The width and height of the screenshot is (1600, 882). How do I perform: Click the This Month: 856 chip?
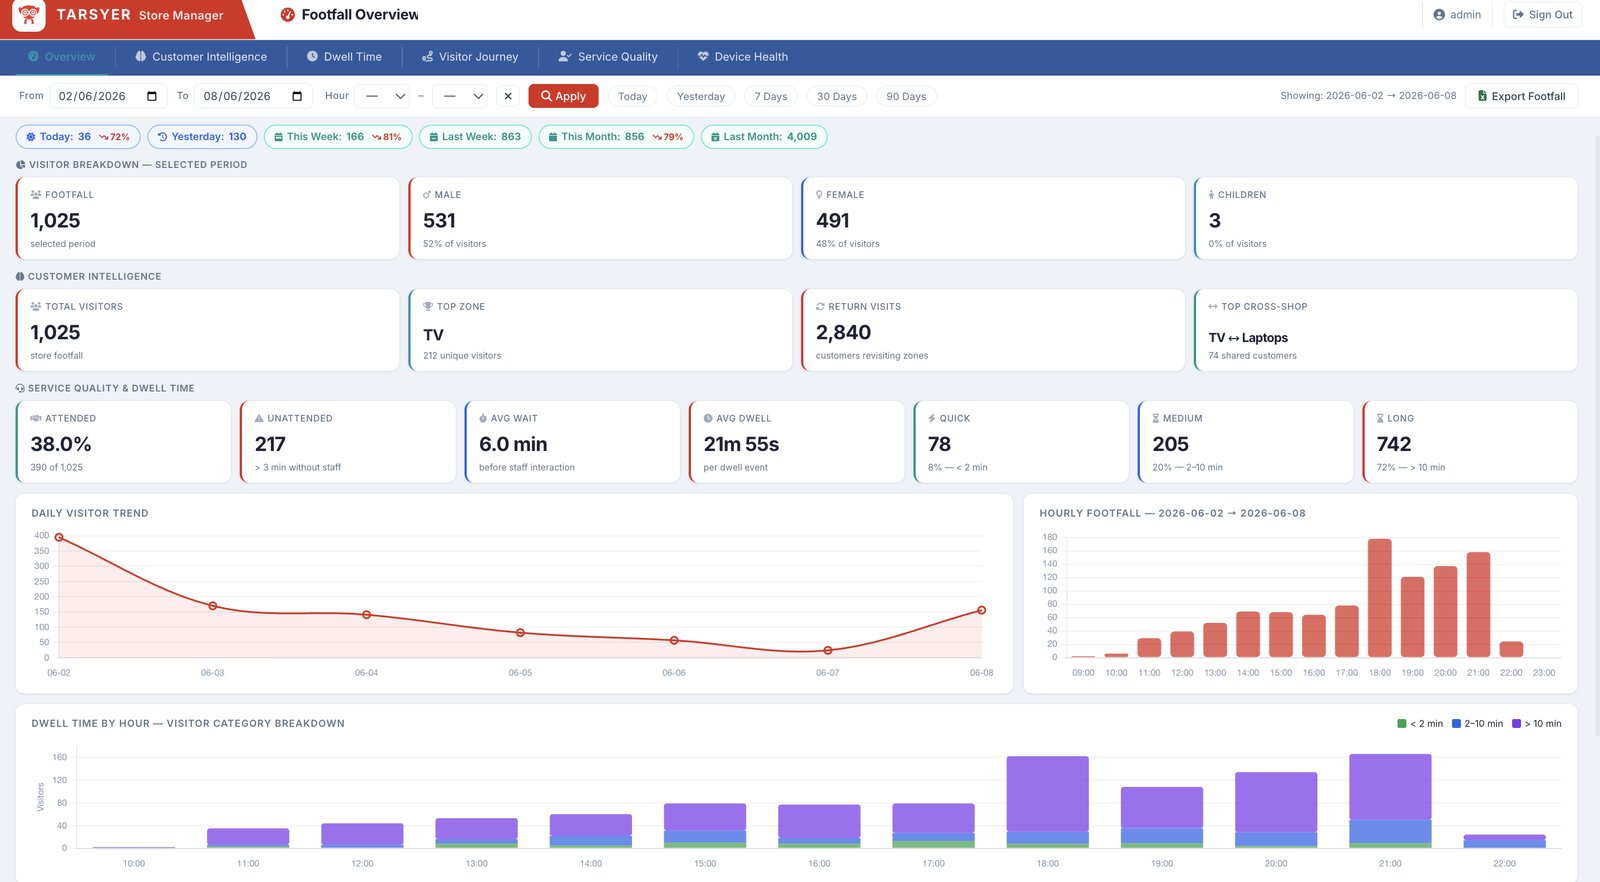(616, 137)
